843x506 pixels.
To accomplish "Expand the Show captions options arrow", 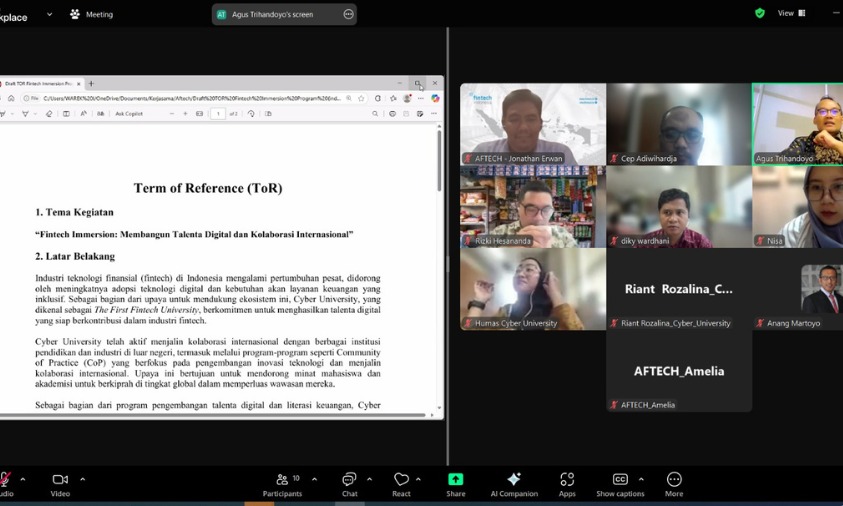I will tap(641, 479).
